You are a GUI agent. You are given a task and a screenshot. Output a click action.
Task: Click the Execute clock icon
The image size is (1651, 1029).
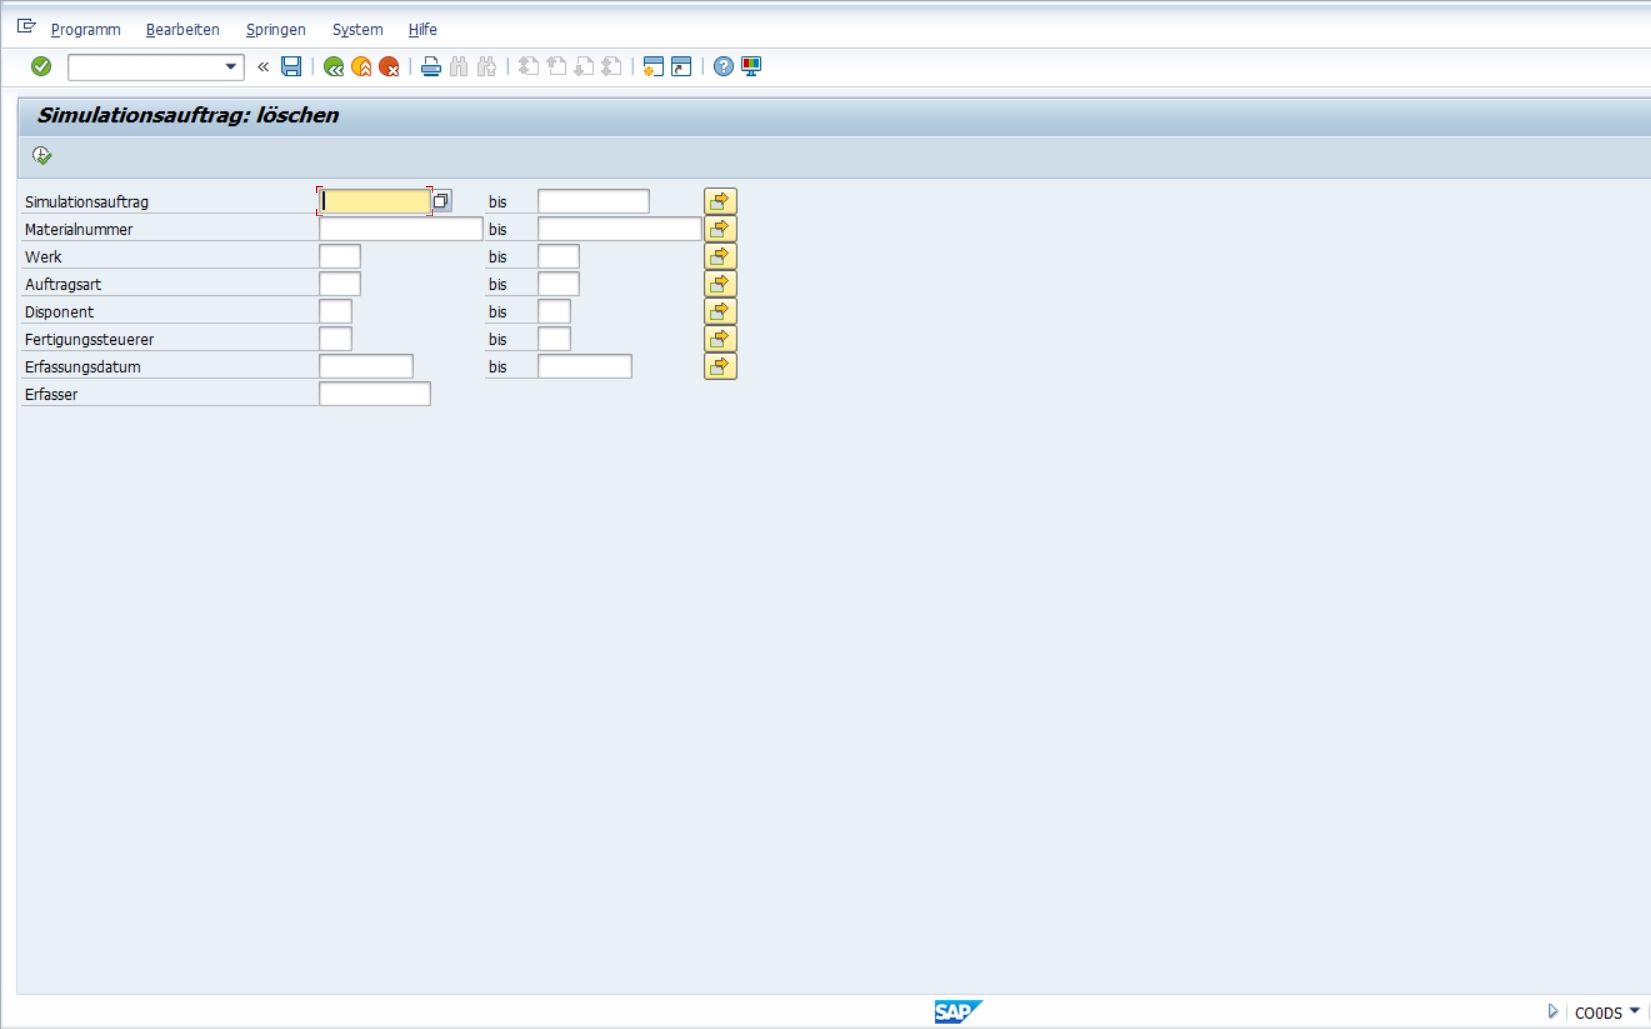pyautogui.click(x=42, y=155)
